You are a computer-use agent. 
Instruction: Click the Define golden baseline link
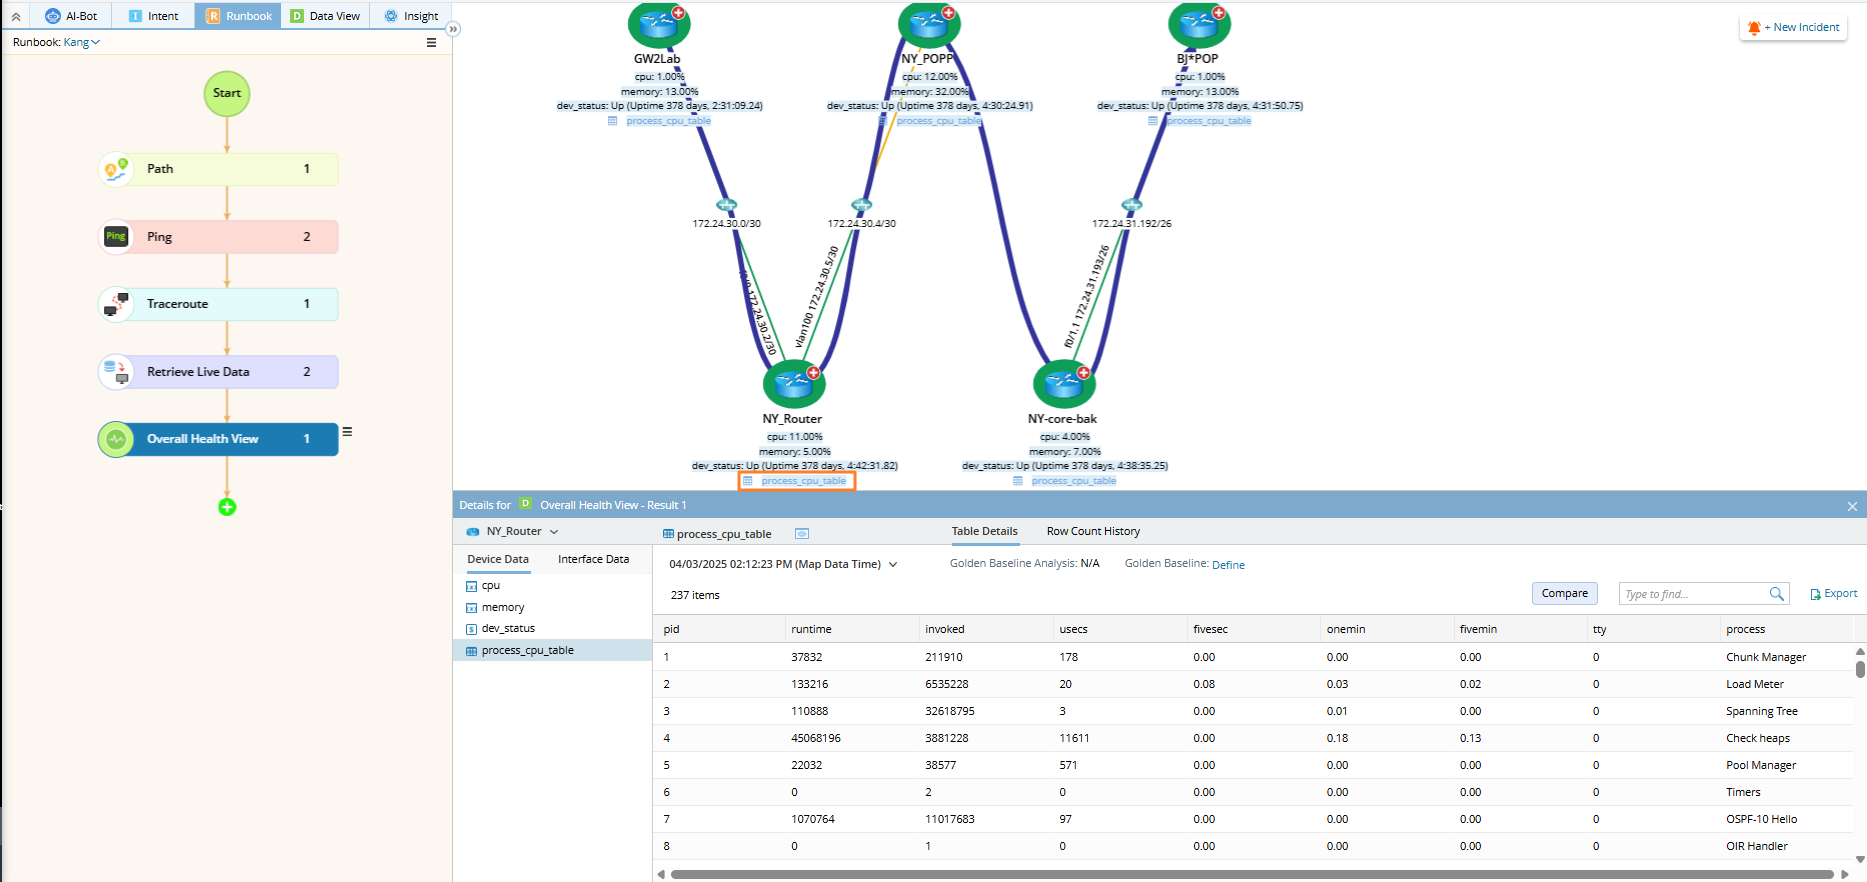click(x=1228, y=565)
